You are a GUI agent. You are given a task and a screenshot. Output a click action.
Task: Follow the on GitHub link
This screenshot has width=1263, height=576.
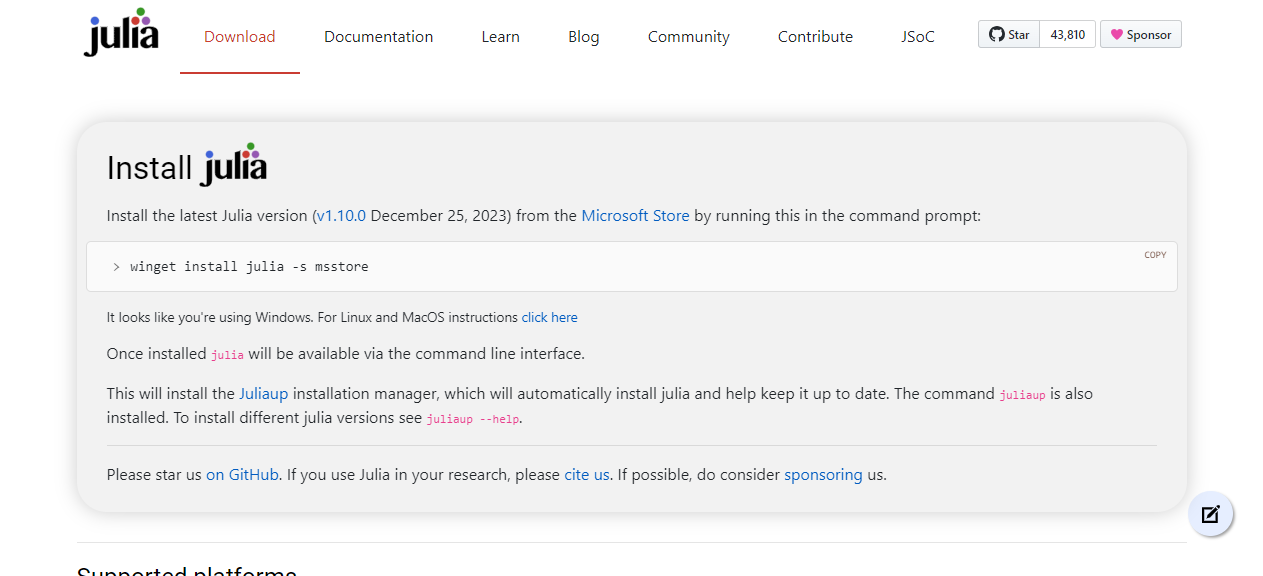click(242, 475)
